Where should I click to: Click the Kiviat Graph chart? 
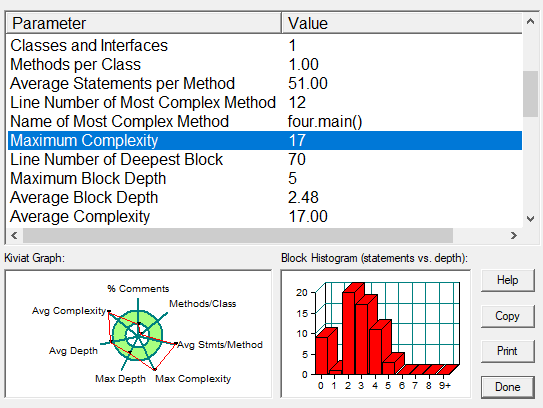139,334
